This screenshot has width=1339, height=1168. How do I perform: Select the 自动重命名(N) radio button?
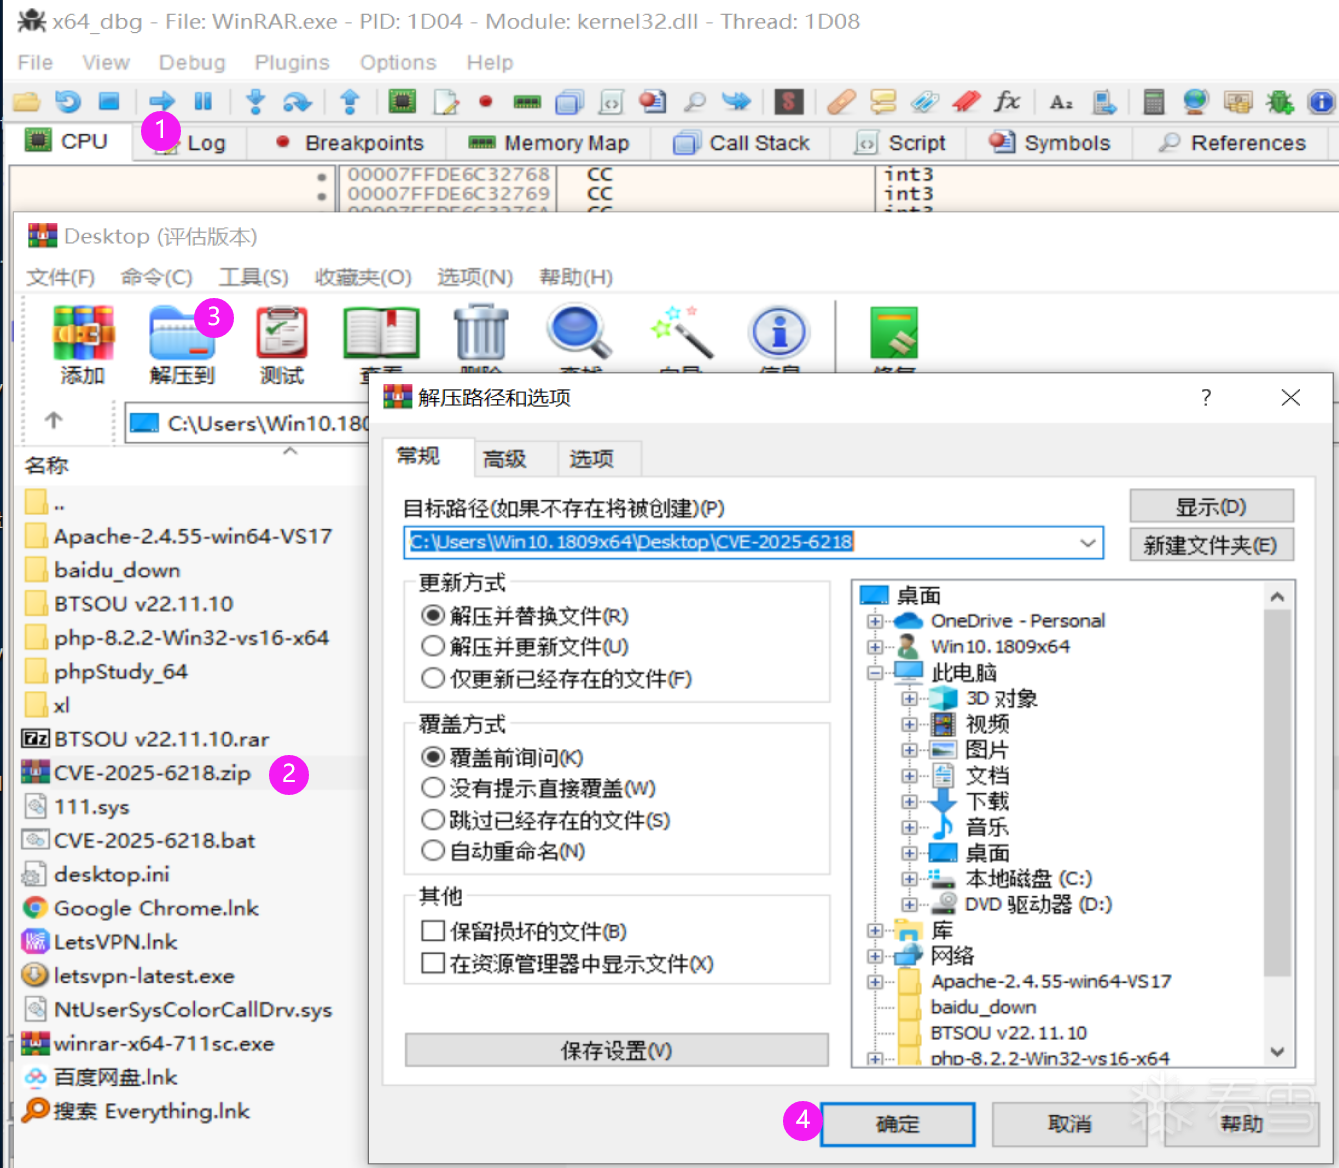tap(432, 851)
